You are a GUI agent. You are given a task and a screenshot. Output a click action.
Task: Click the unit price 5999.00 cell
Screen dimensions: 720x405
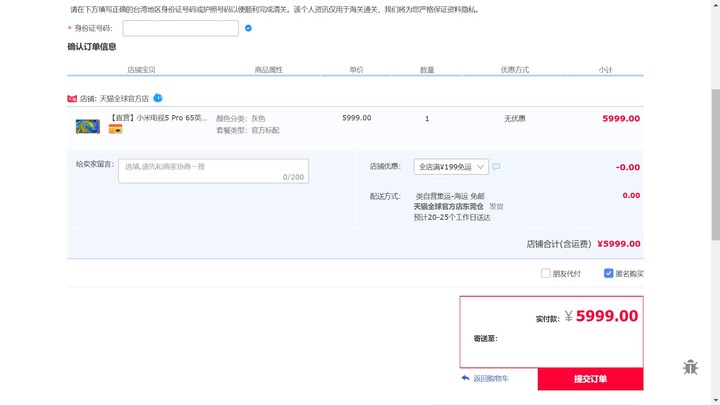coord(357,118)
